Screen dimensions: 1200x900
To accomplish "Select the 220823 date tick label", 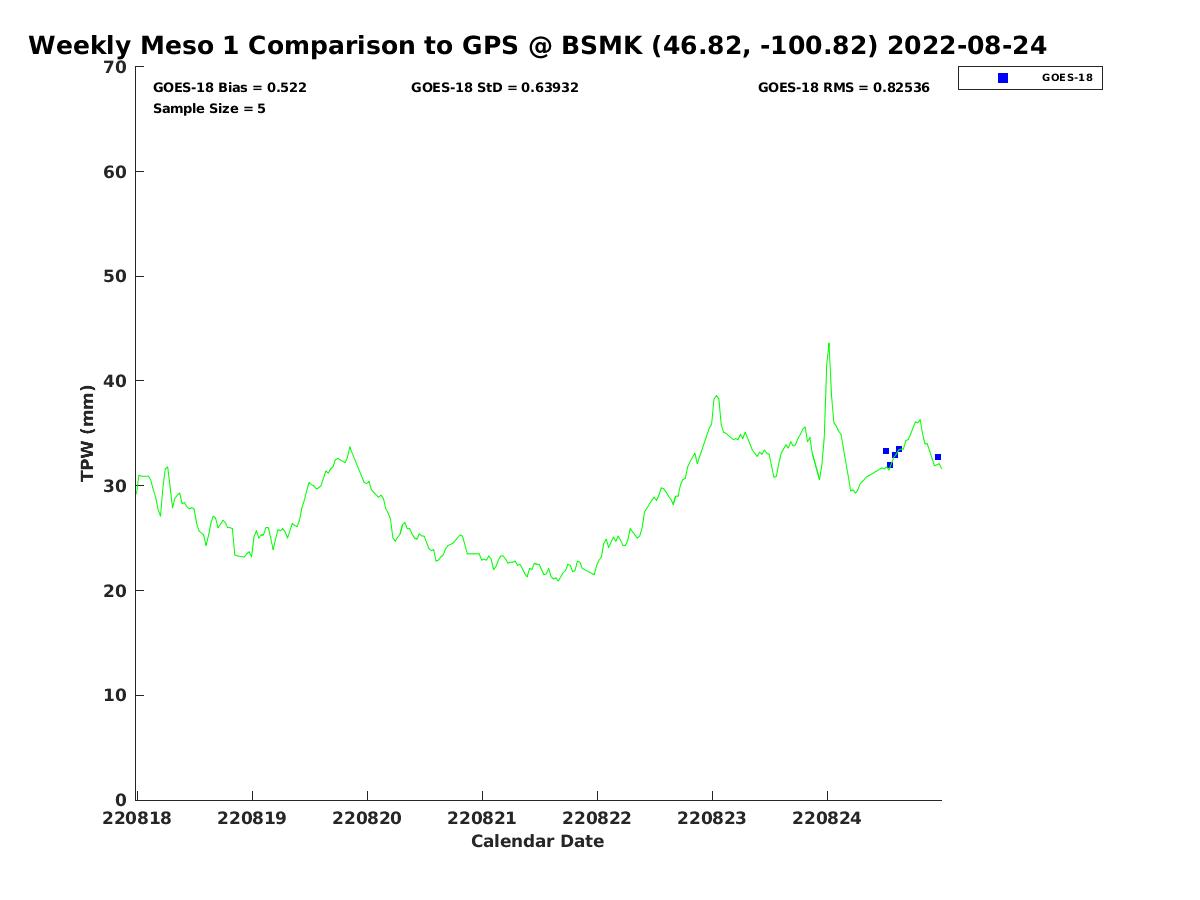I will (712, 818).
